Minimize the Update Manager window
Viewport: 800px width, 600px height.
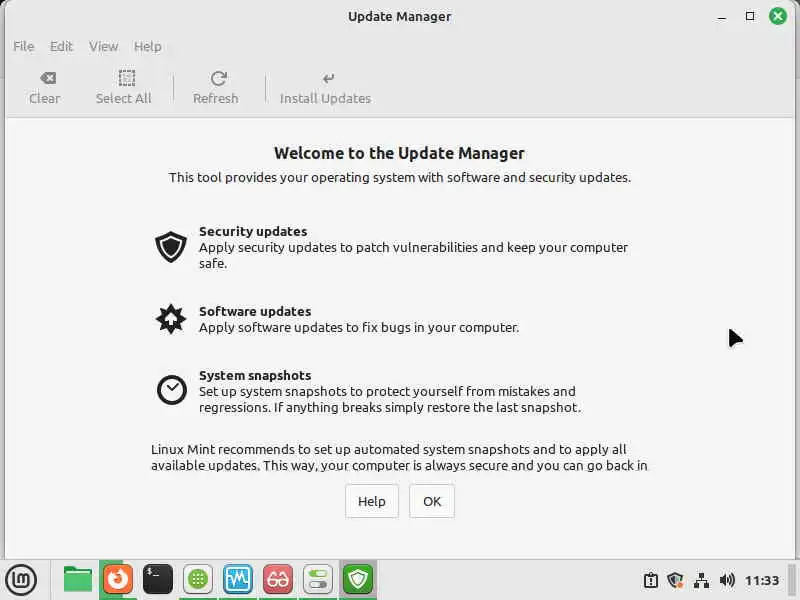[721, 17]
